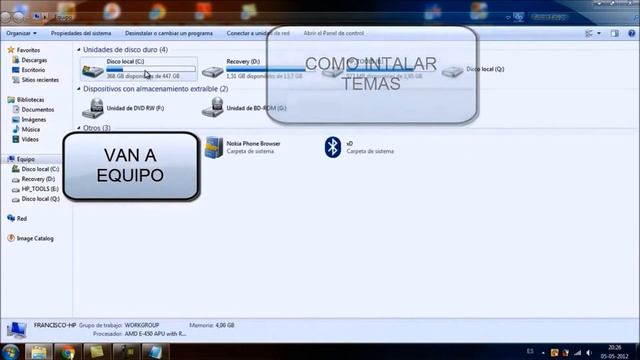The height and width of the screenshot is (360, 640).
Task: Open Nokia Phone Browser icon
Action: pyautogui.click(x=214, y=147)
